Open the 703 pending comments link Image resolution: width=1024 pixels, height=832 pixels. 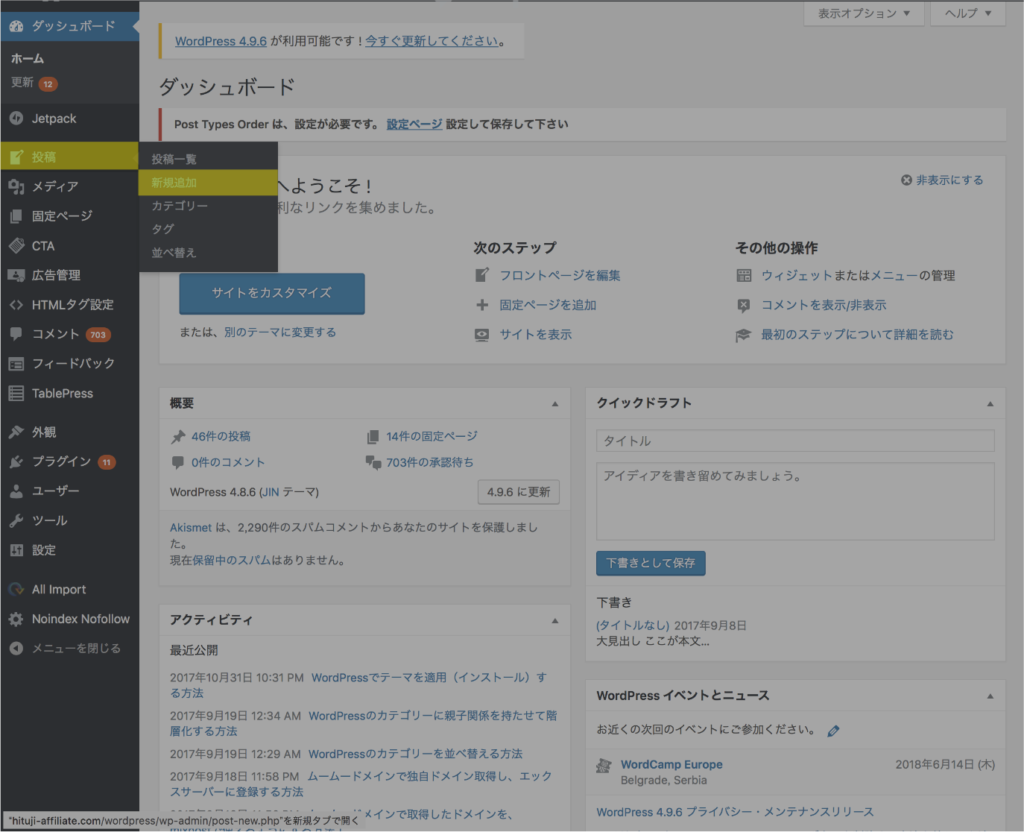[430, 462]
